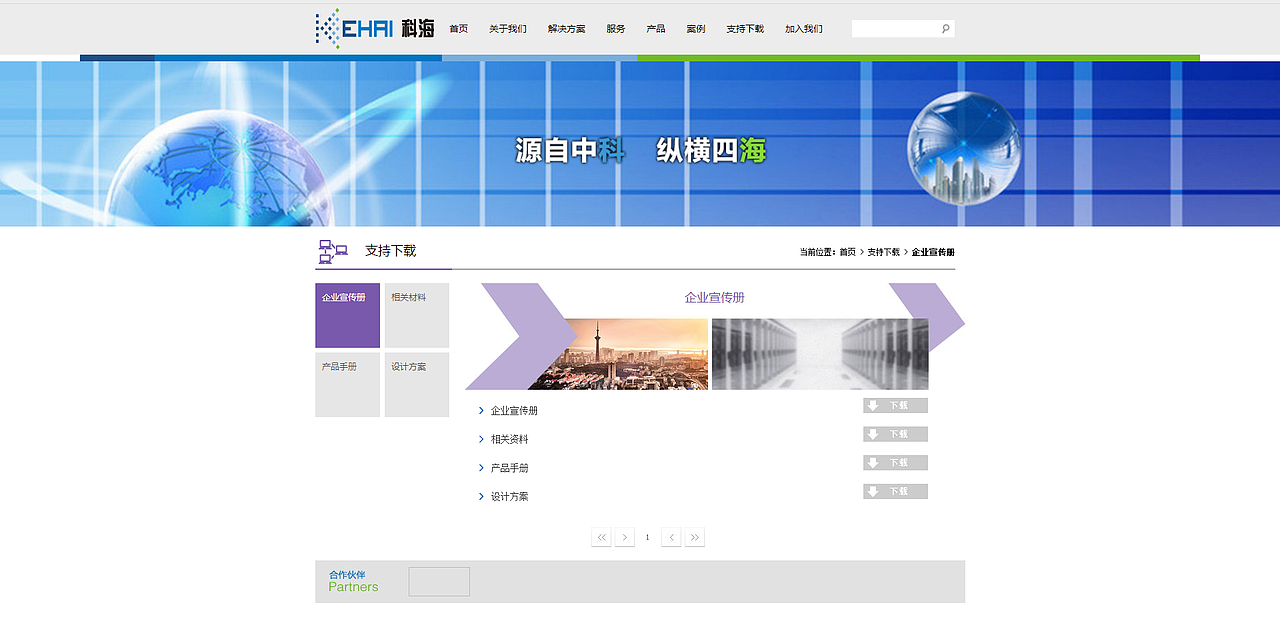1280x623 pixels.
Task: Click the page number 1
Action: click(x=647, y=538)
